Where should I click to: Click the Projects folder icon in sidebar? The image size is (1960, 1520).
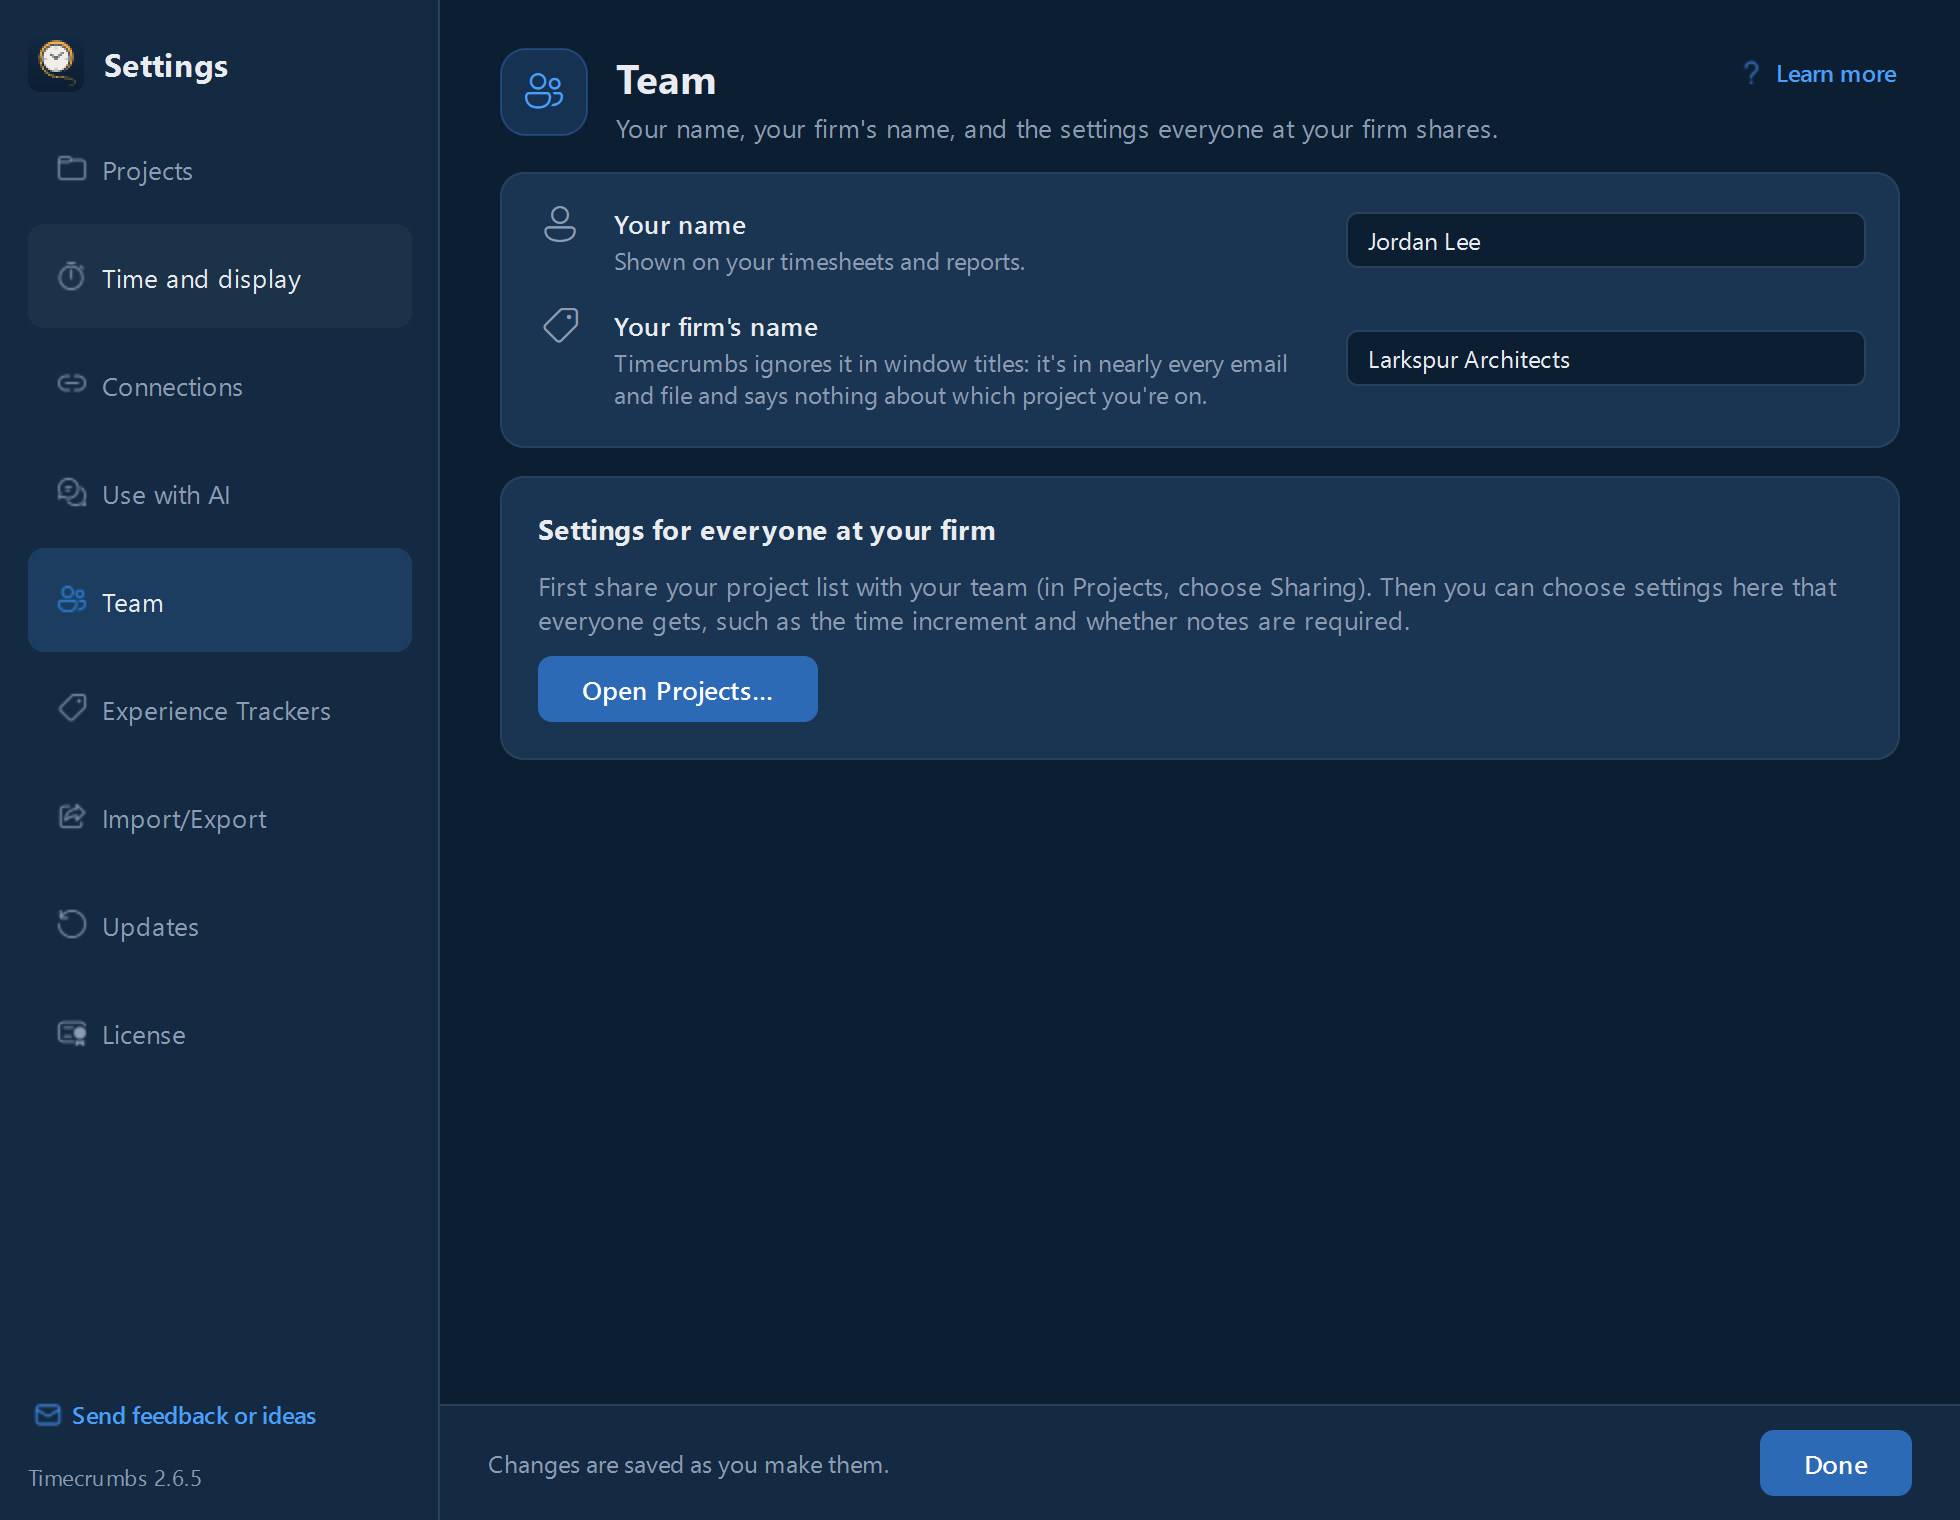71,168
